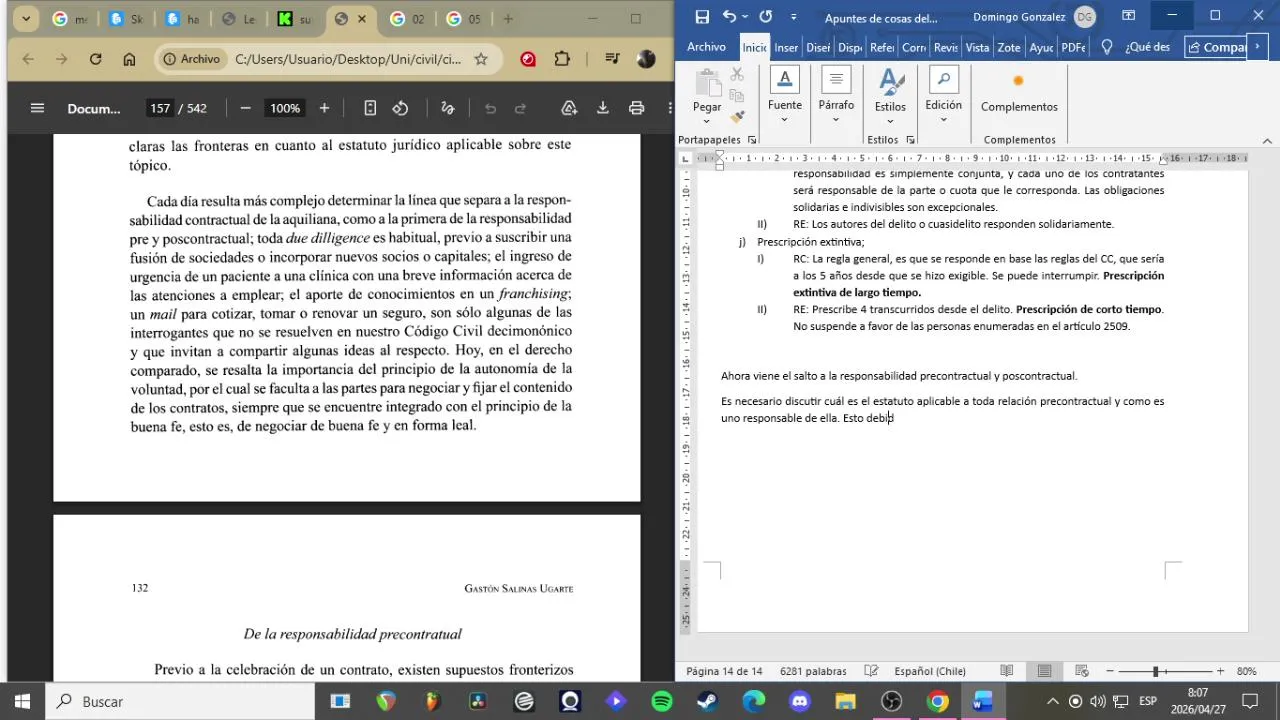
Task: Click the 80% zoom level in Word
Action: tap(1247, 671)
